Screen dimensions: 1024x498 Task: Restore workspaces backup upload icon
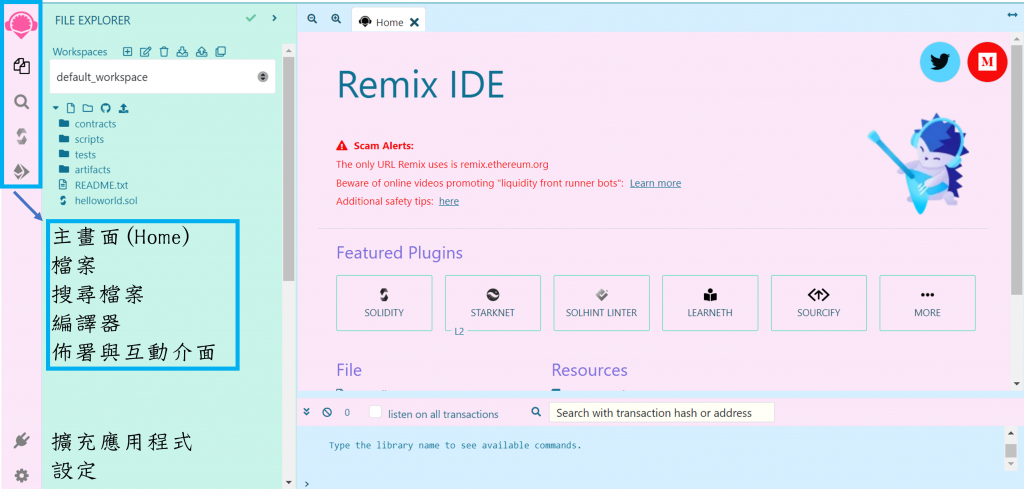tap(202, 52)
